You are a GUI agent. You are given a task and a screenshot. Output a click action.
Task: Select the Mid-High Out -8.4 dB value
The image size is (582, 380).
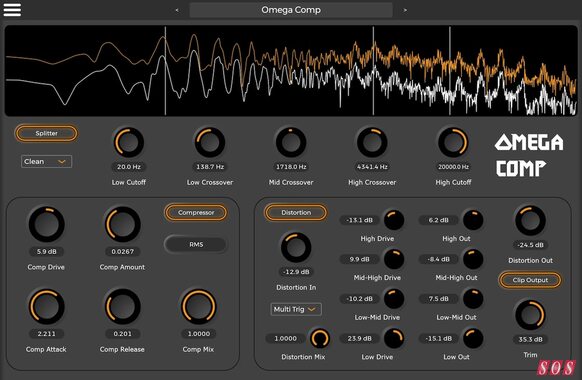click(x=438, y=259)
